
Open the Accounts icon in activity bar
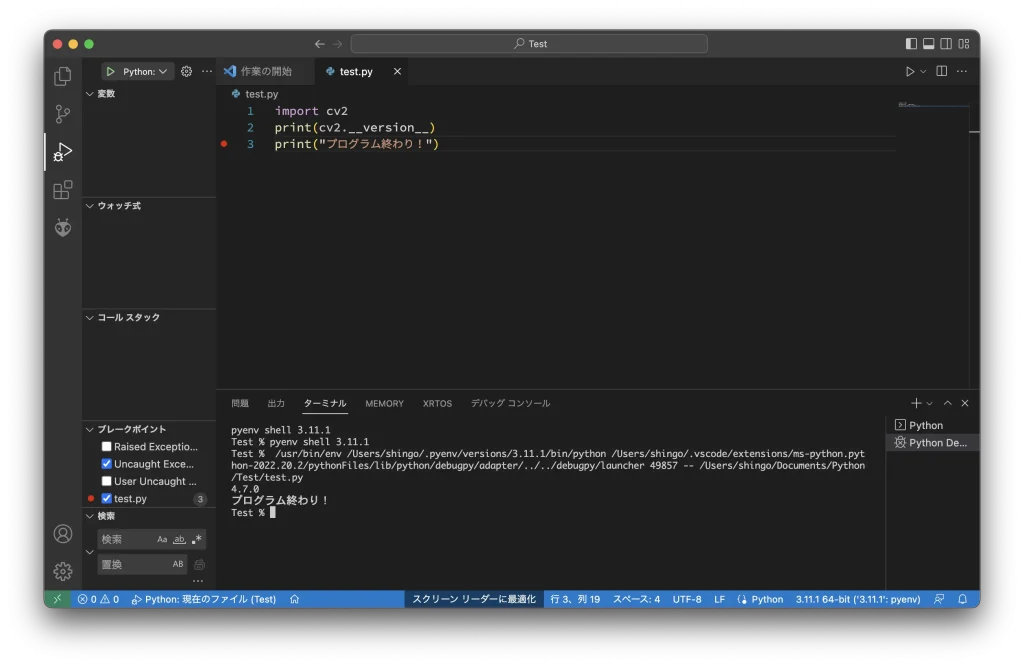63,534
